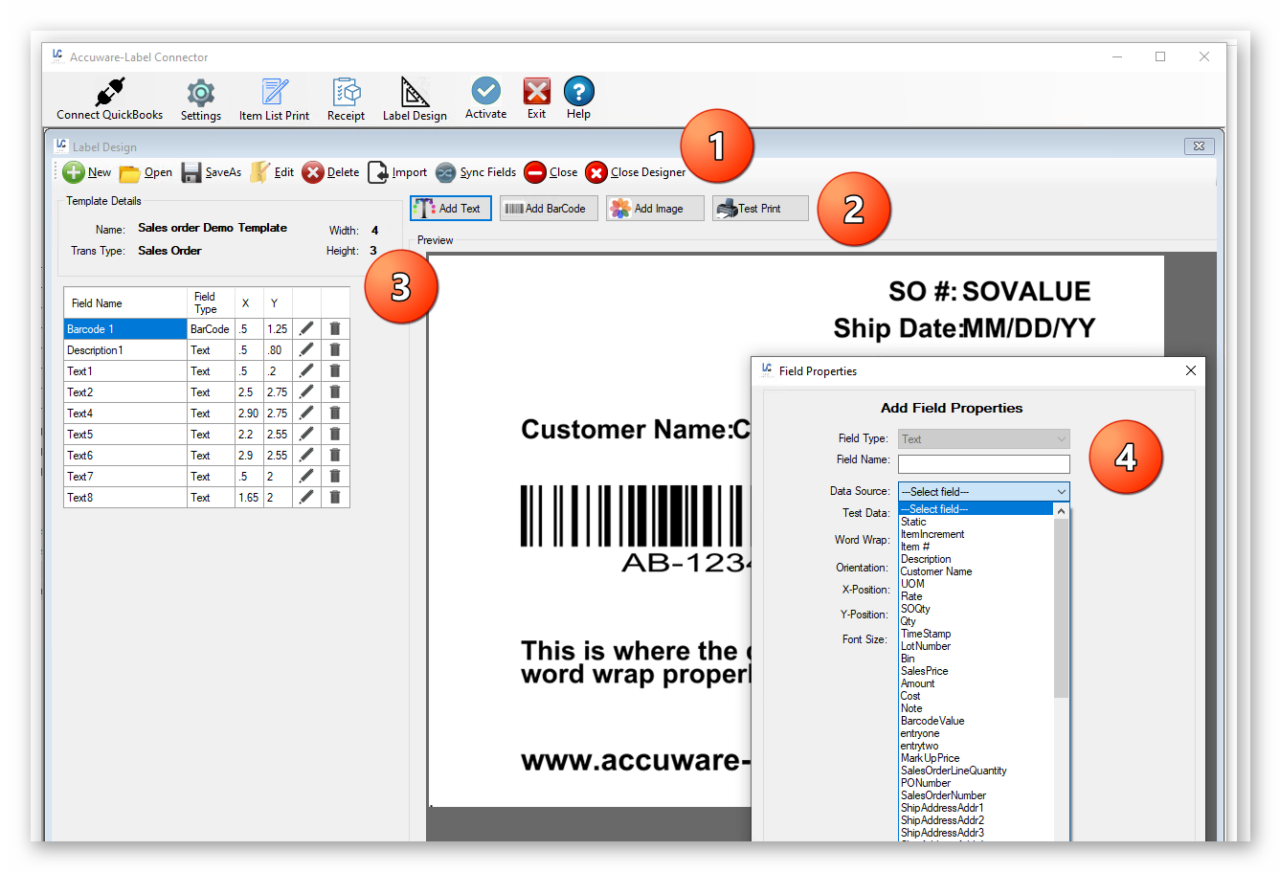This screenshot has height=872, width=1280.
Task: Select Customer Name from the field list
Action: tap(936, 571)
